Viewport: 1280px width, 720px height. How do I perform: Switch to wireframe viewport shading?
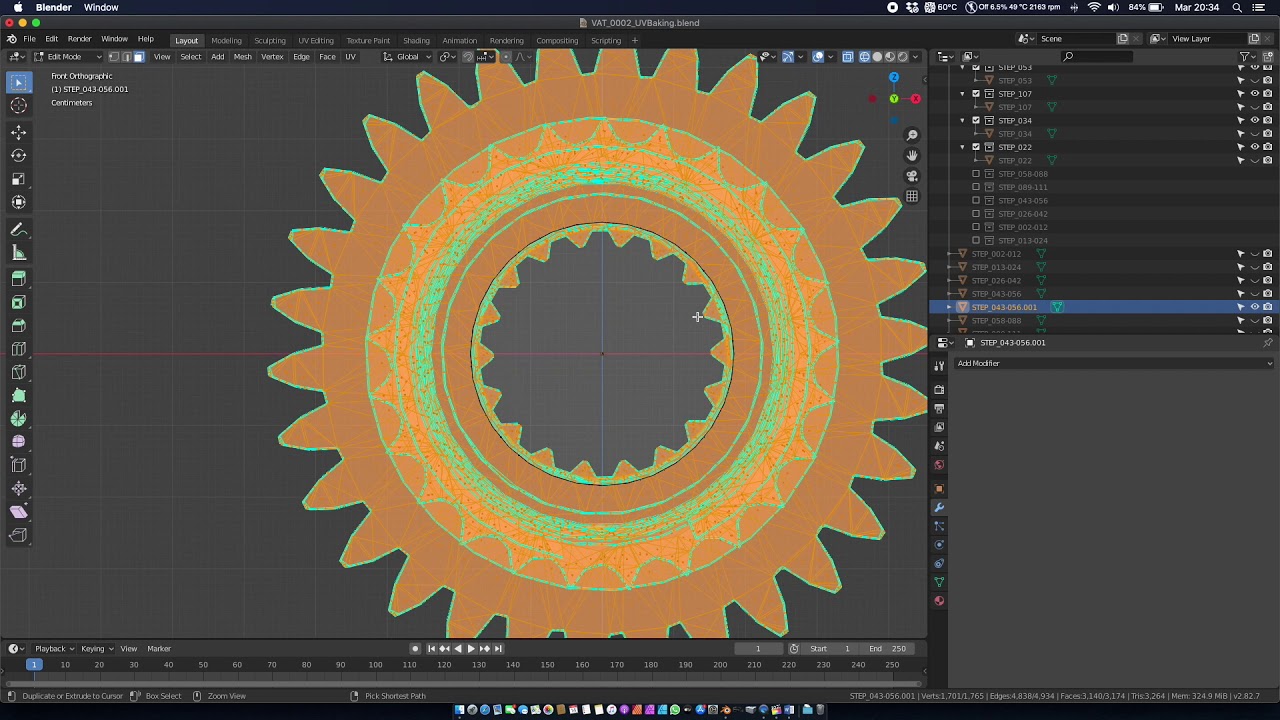click(x=865, y=56)
